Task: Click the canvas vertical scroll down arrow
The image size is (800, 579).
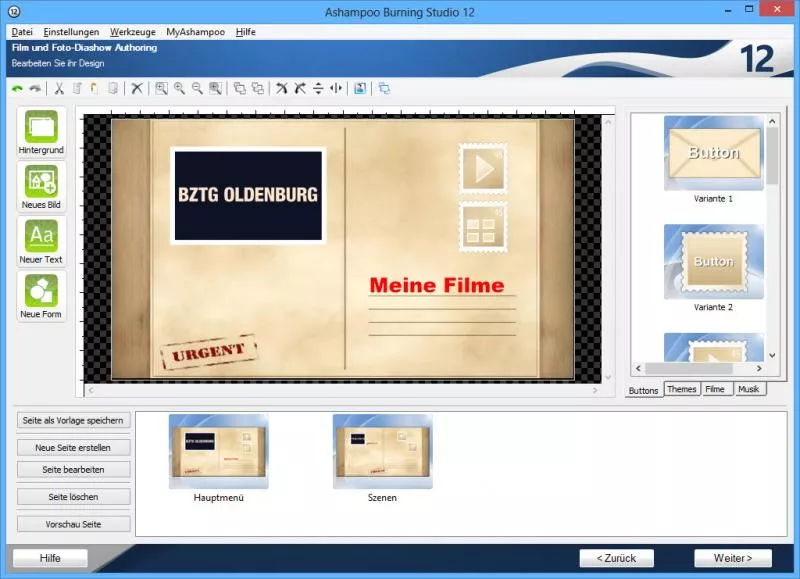Action: point(608,377)
